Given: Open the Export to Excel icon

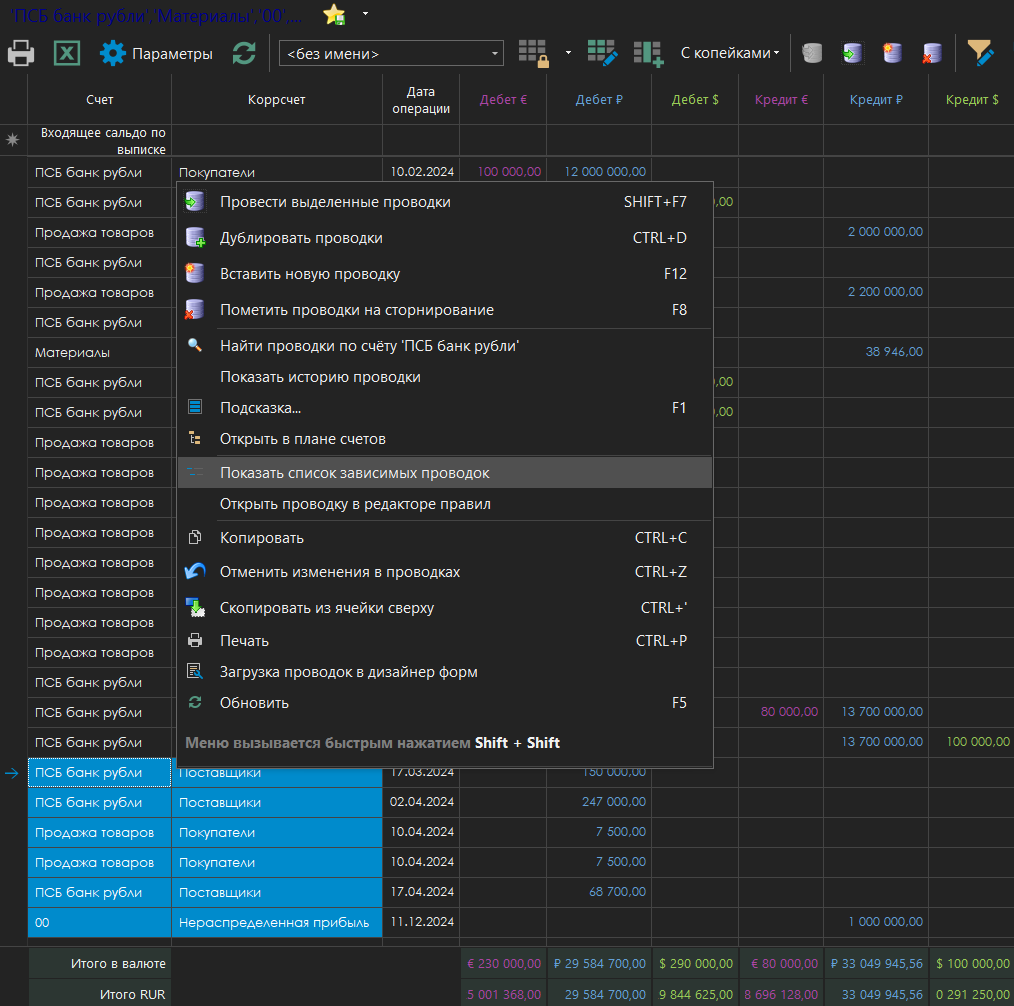Looking at the screenshot, I should point(66,53).
